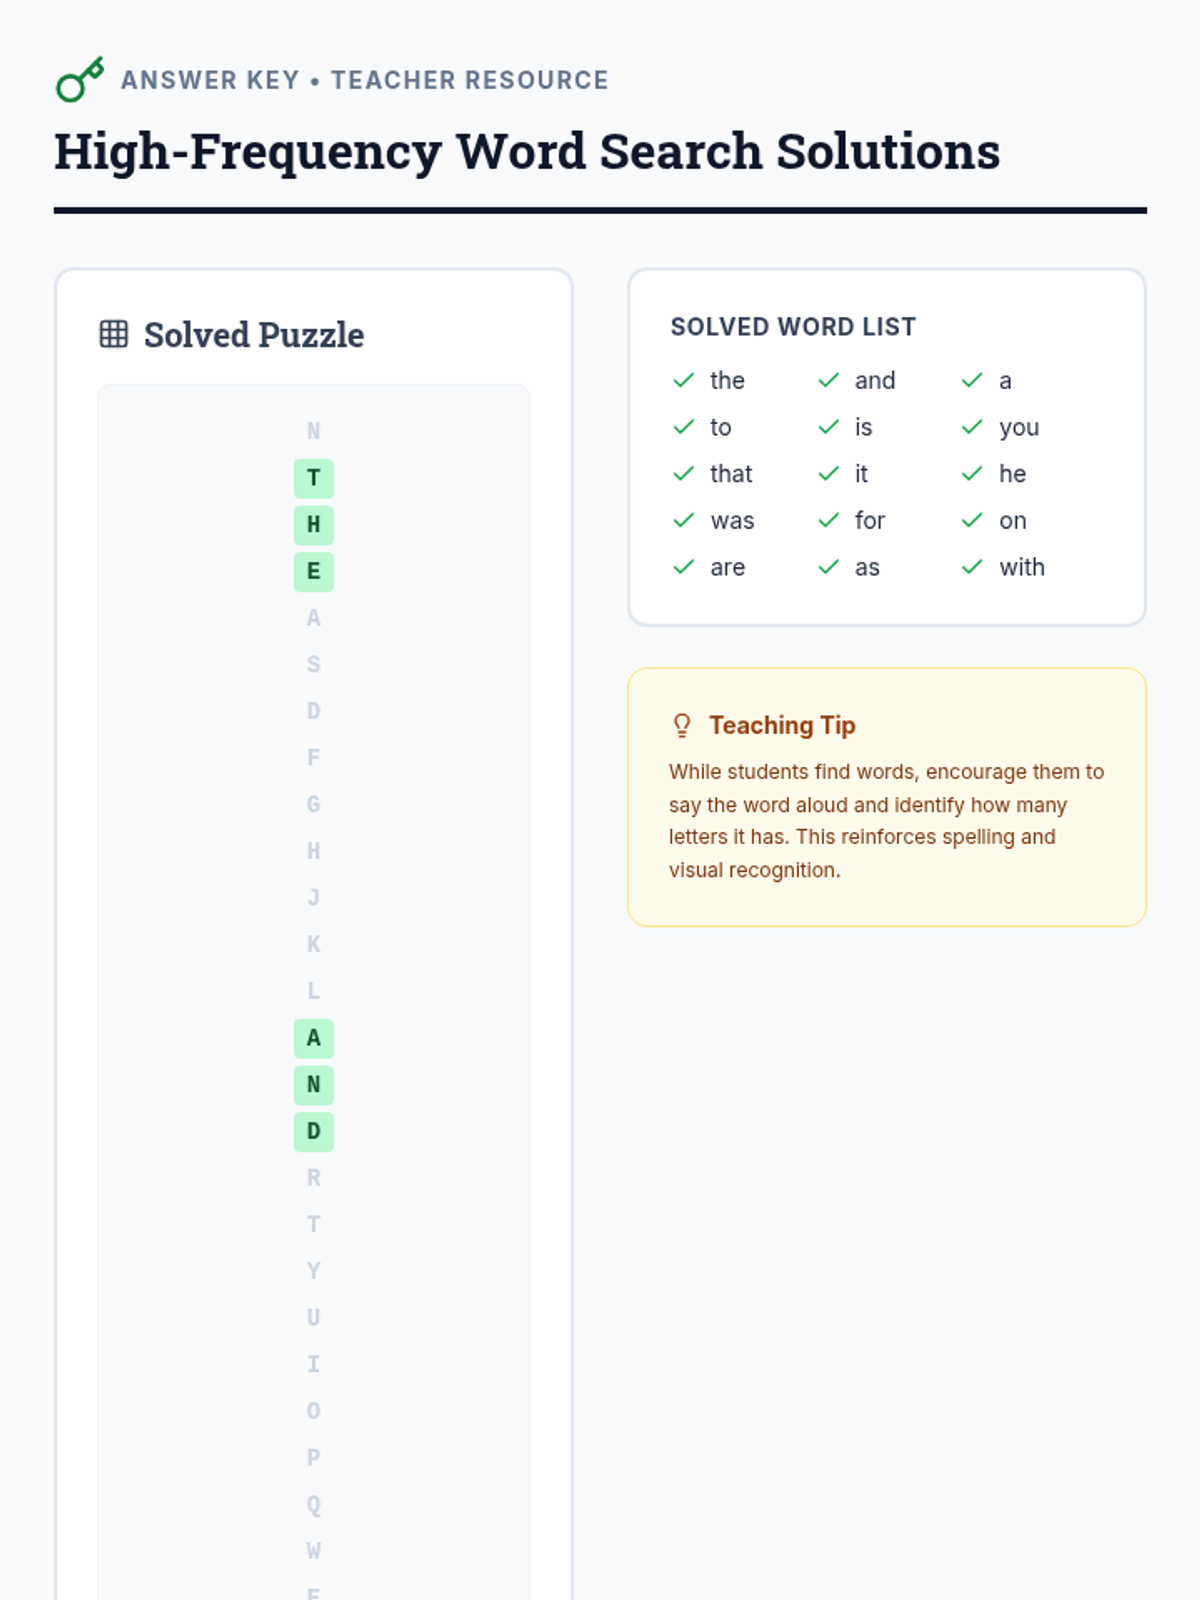The width and height of the screenshot is (1200, 1600).
Task: Click the checkmark beside 'he'
Action: point(972,473)
